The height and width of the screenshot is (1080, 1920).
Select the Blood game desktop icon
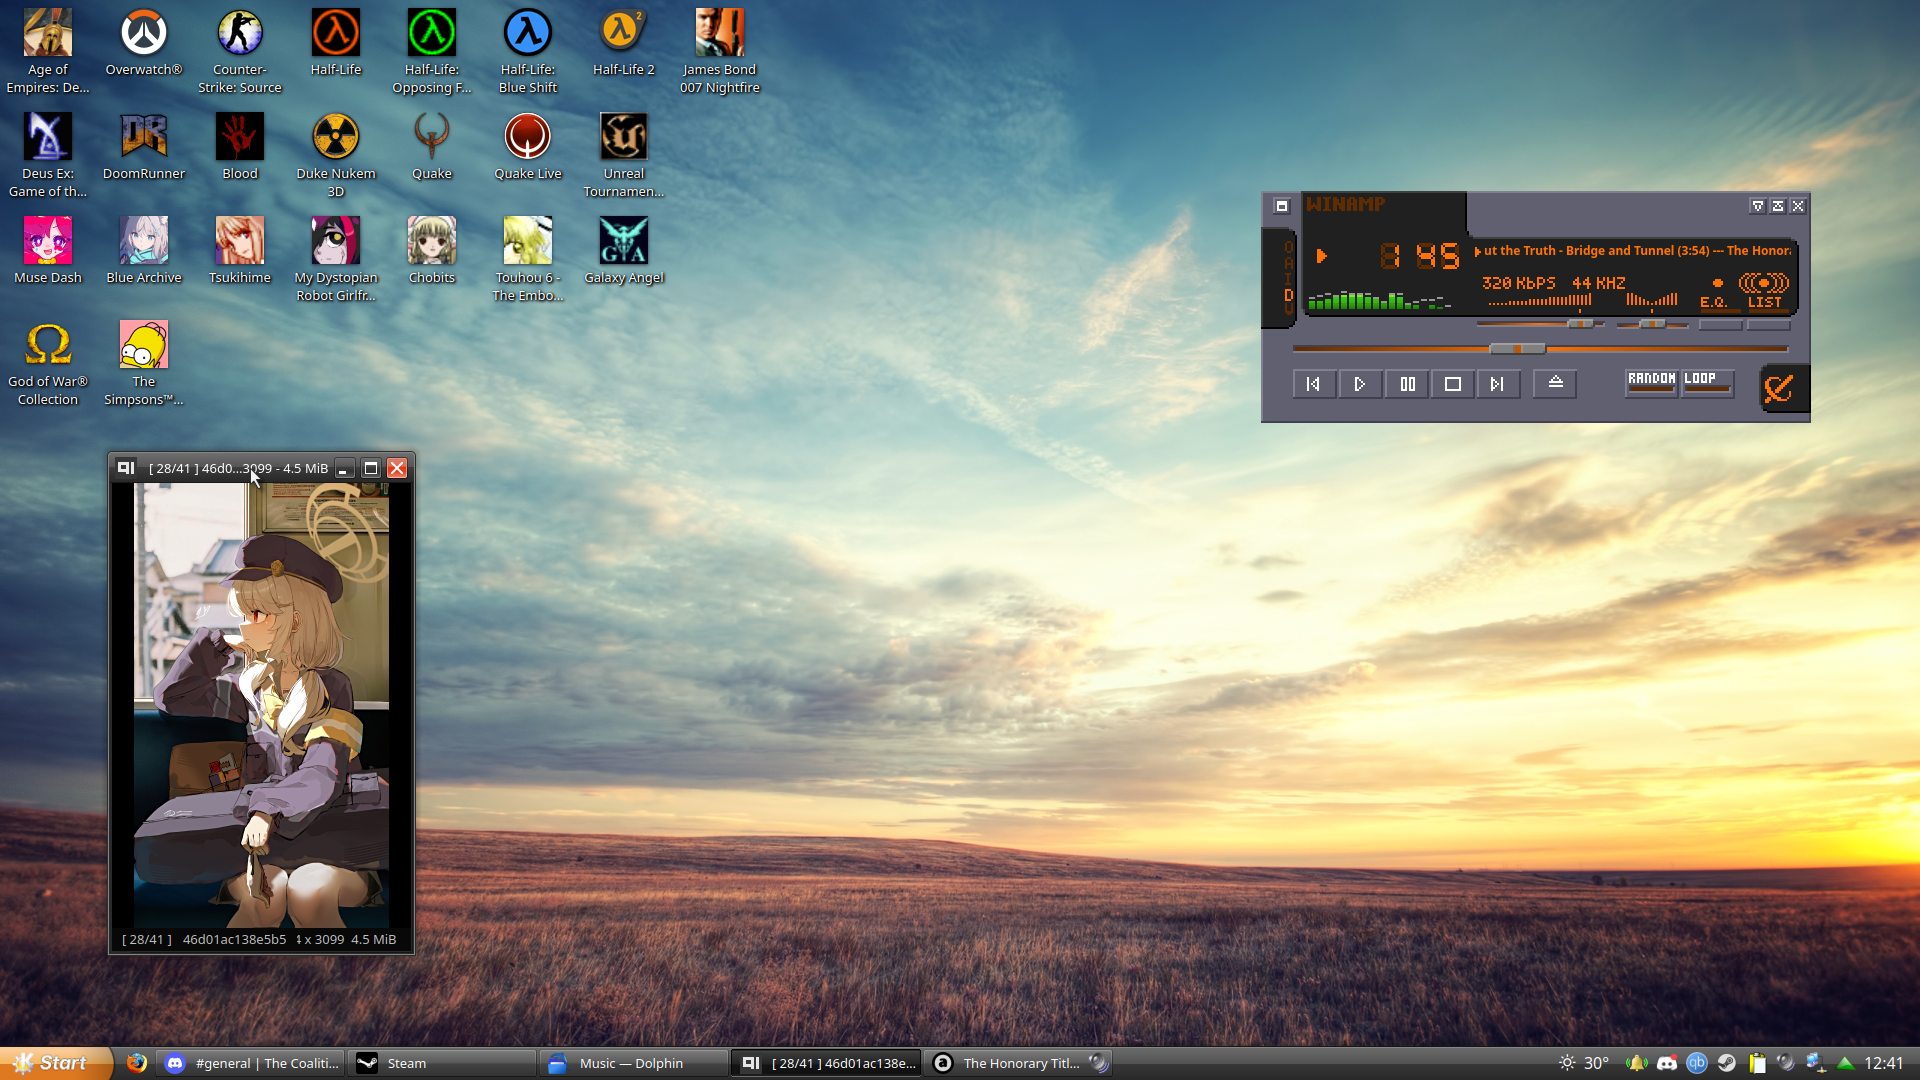coord(240,147)
